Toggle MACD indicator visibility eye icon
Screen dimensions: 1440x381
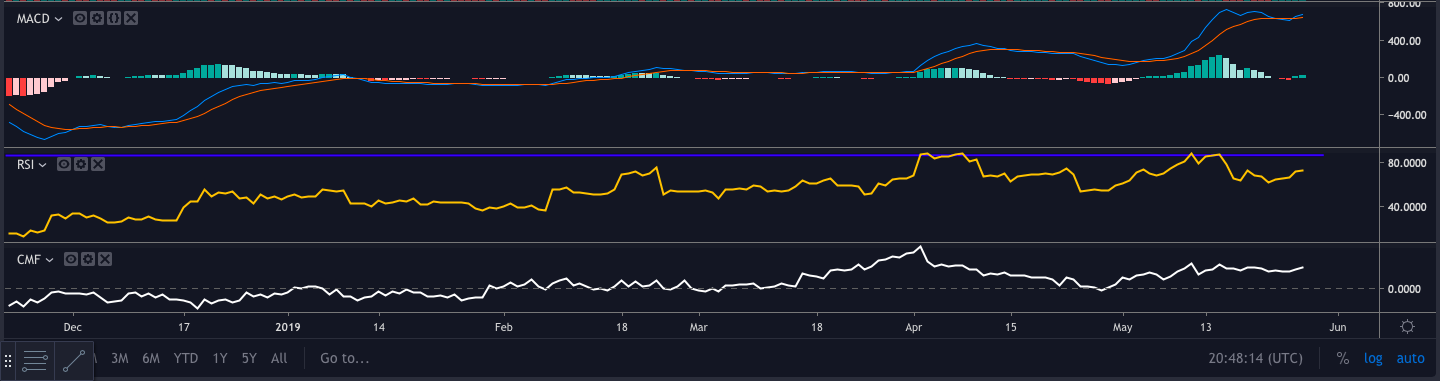80,19
